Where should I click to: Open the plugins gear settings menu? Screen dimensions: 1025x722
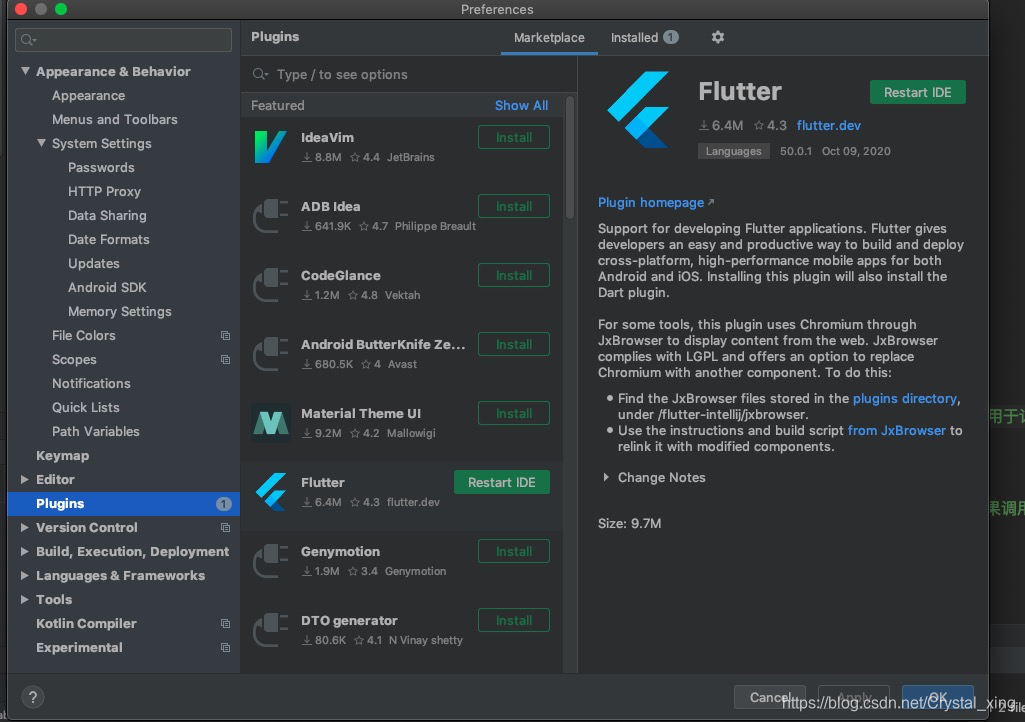[x=718, y=37]
